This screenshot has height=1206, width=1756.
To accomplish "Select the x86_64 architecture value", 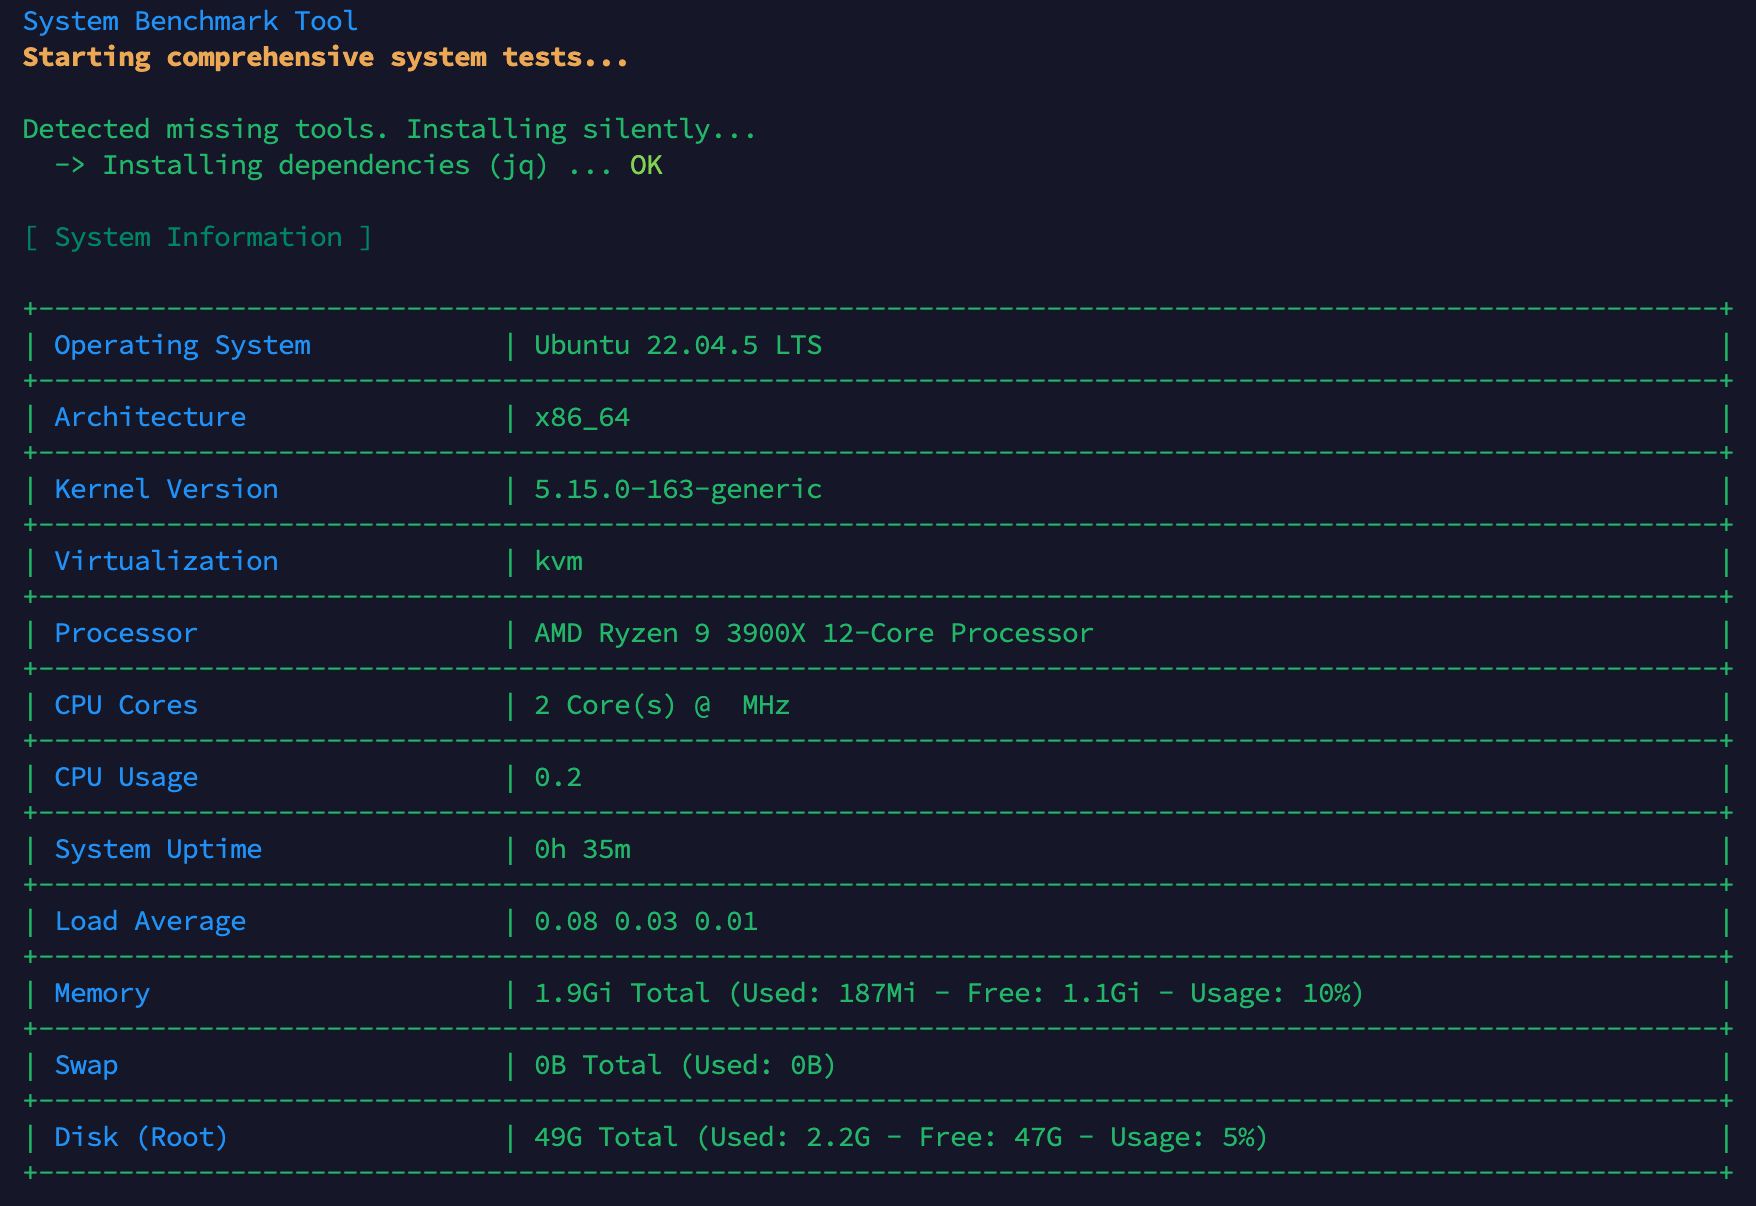I will (x=582, y=417).
